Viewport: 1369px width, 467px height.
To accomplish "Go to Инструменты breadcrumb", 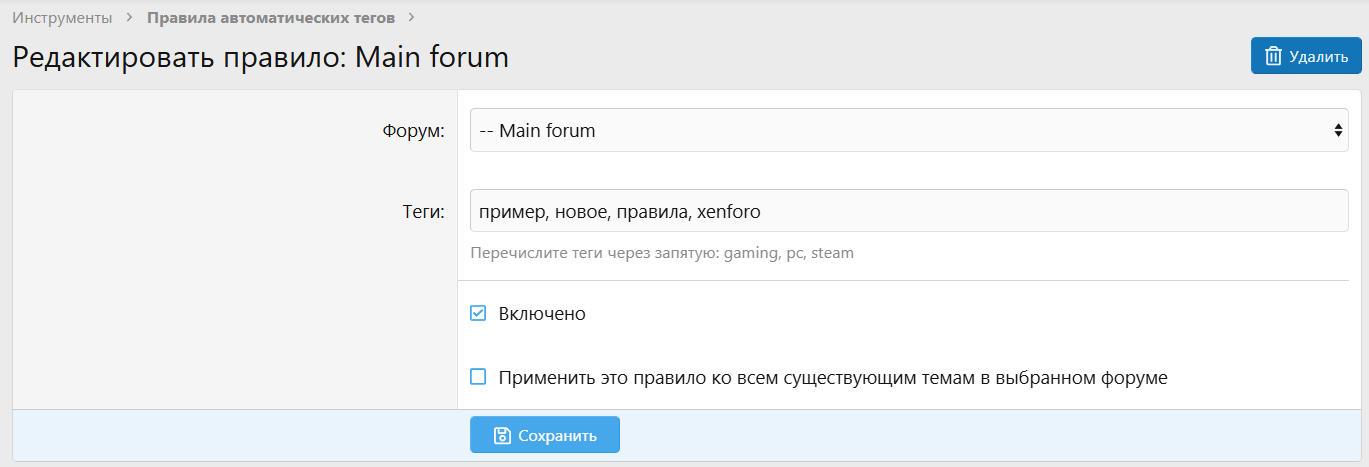I will pyautogui.click(x=62, y=17).
